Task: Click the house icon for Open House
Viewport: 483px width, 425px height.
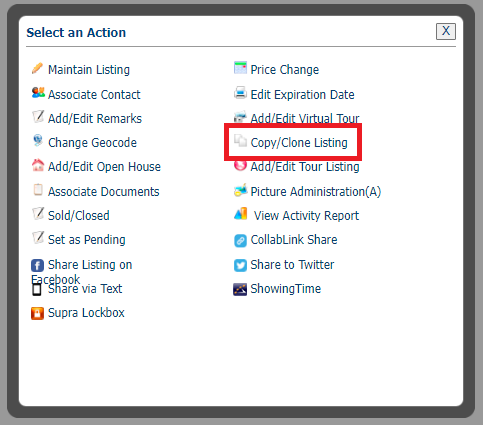Action: click(x=38, y=165)
